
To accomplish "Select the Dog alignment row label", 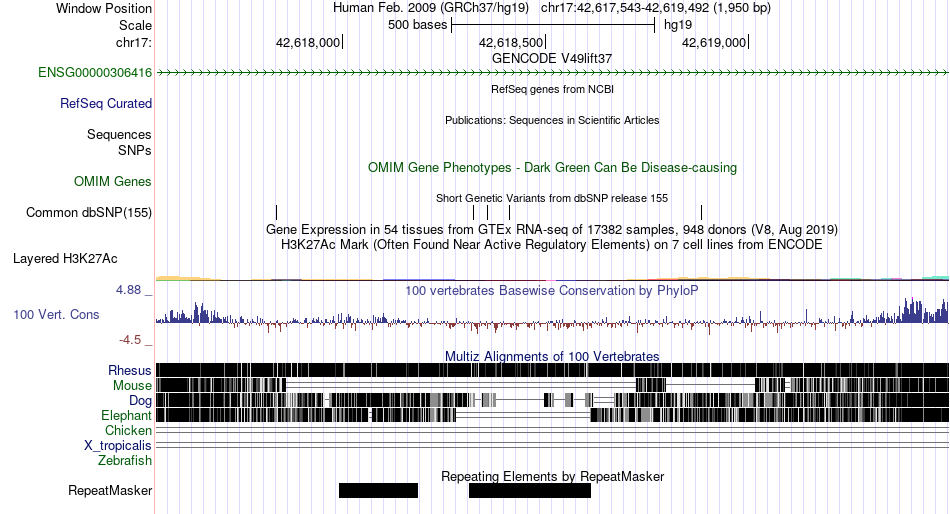I will (x=140, y=401).
